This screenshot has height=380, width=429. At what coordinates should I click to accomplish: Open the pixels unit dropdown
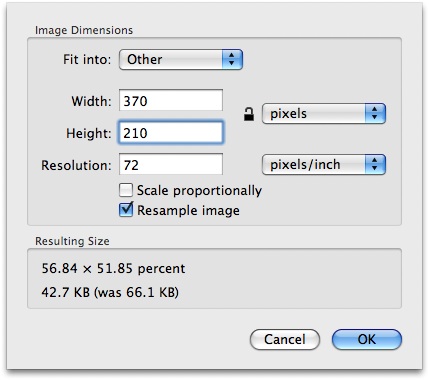tap(324, 114)
